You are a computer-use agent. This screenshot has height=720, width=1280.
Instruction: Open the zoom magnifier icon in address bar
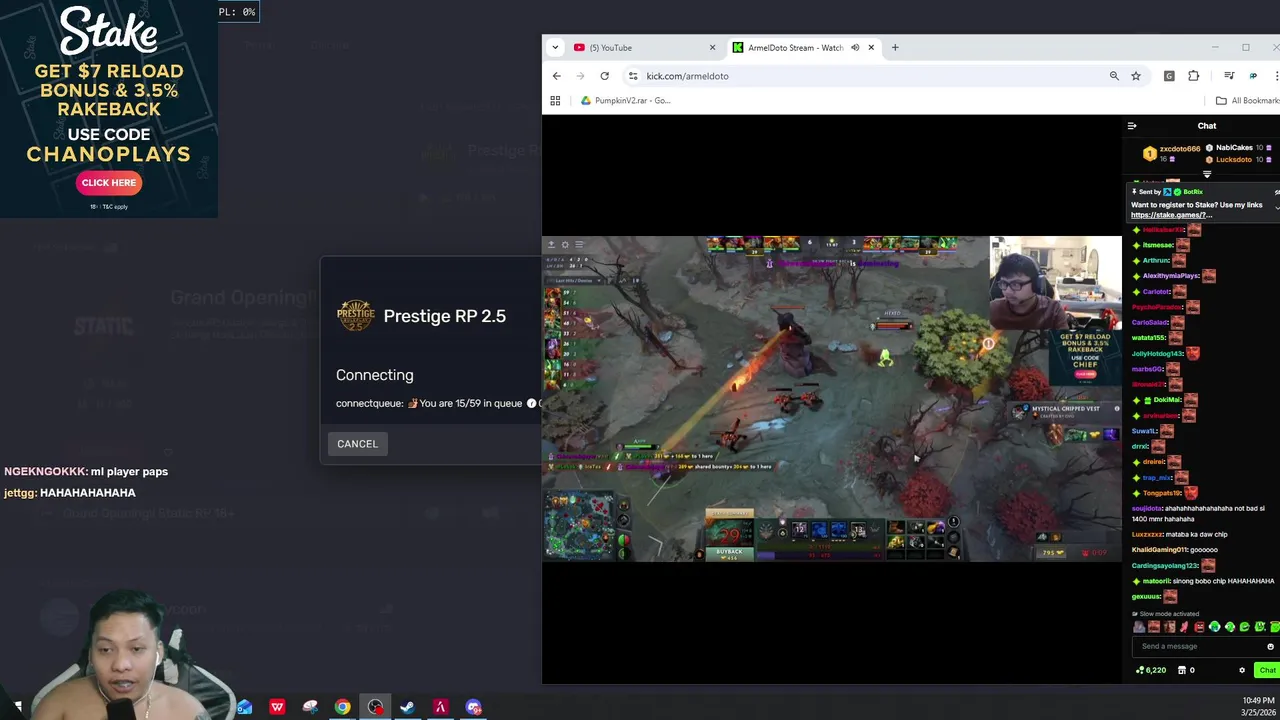pos(1114,76)
